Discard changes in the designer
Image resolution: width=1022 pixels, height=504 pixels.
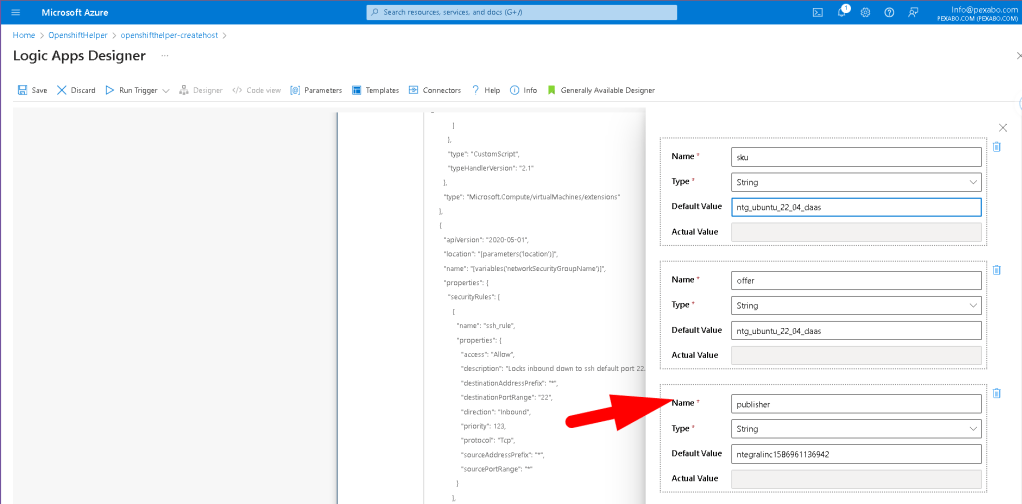(76, 90)
